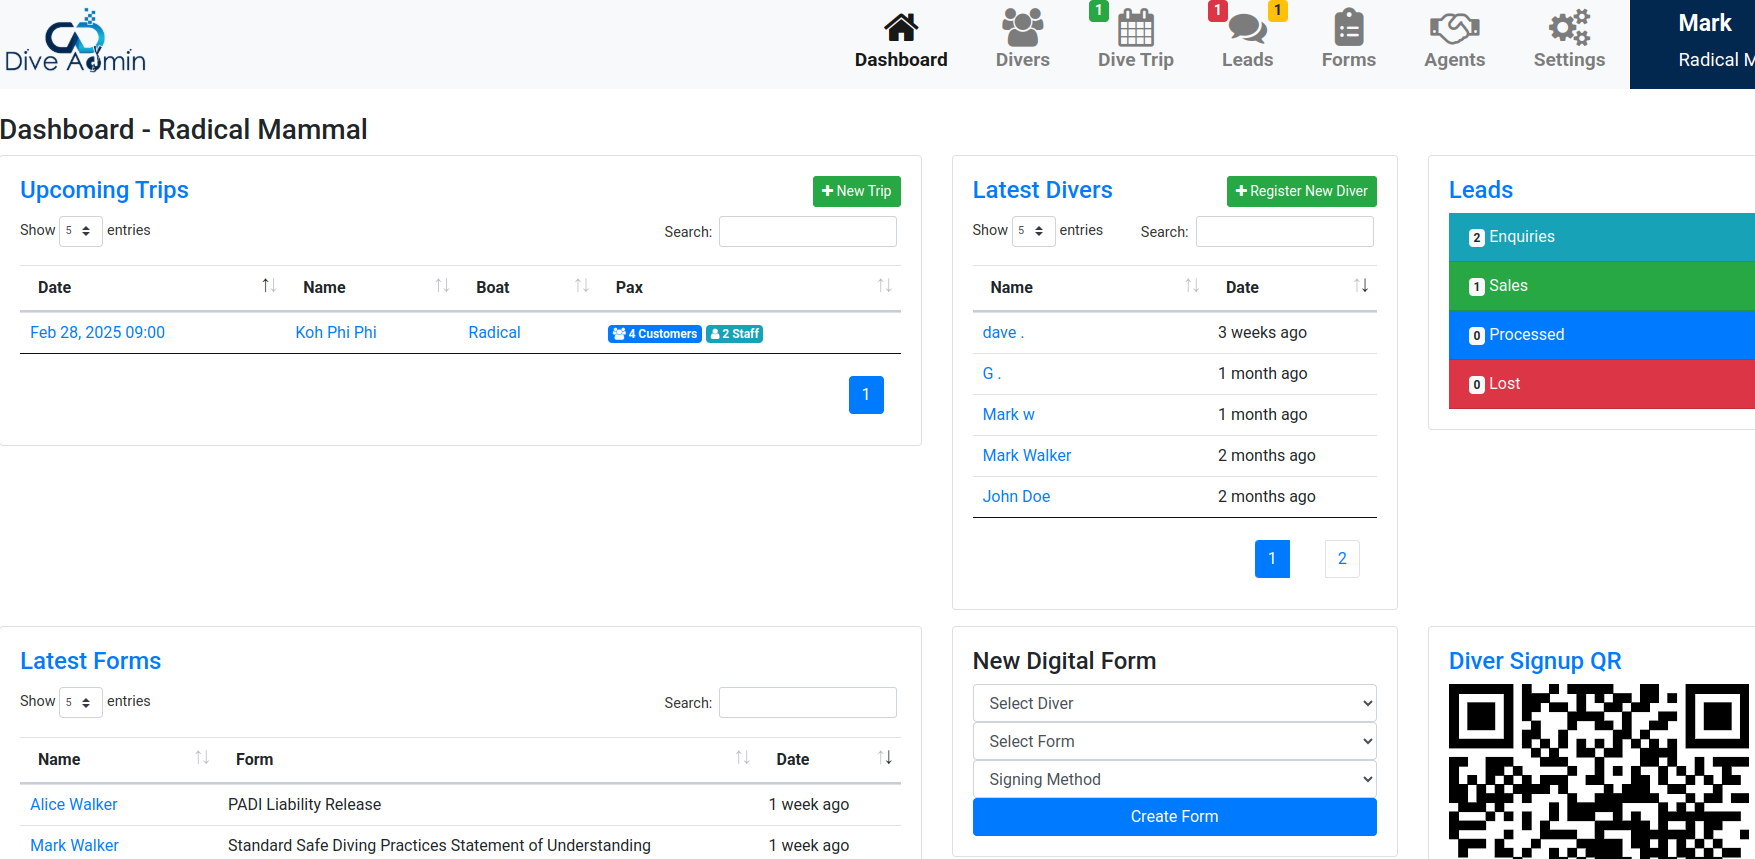Open the Enquiries leads row
This screenshot has width=1755, height=859.
[x=1600, y=237]
